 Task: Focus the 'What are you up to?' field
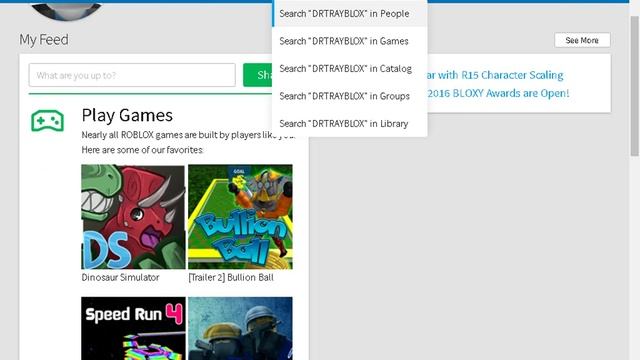pos(132,75)
